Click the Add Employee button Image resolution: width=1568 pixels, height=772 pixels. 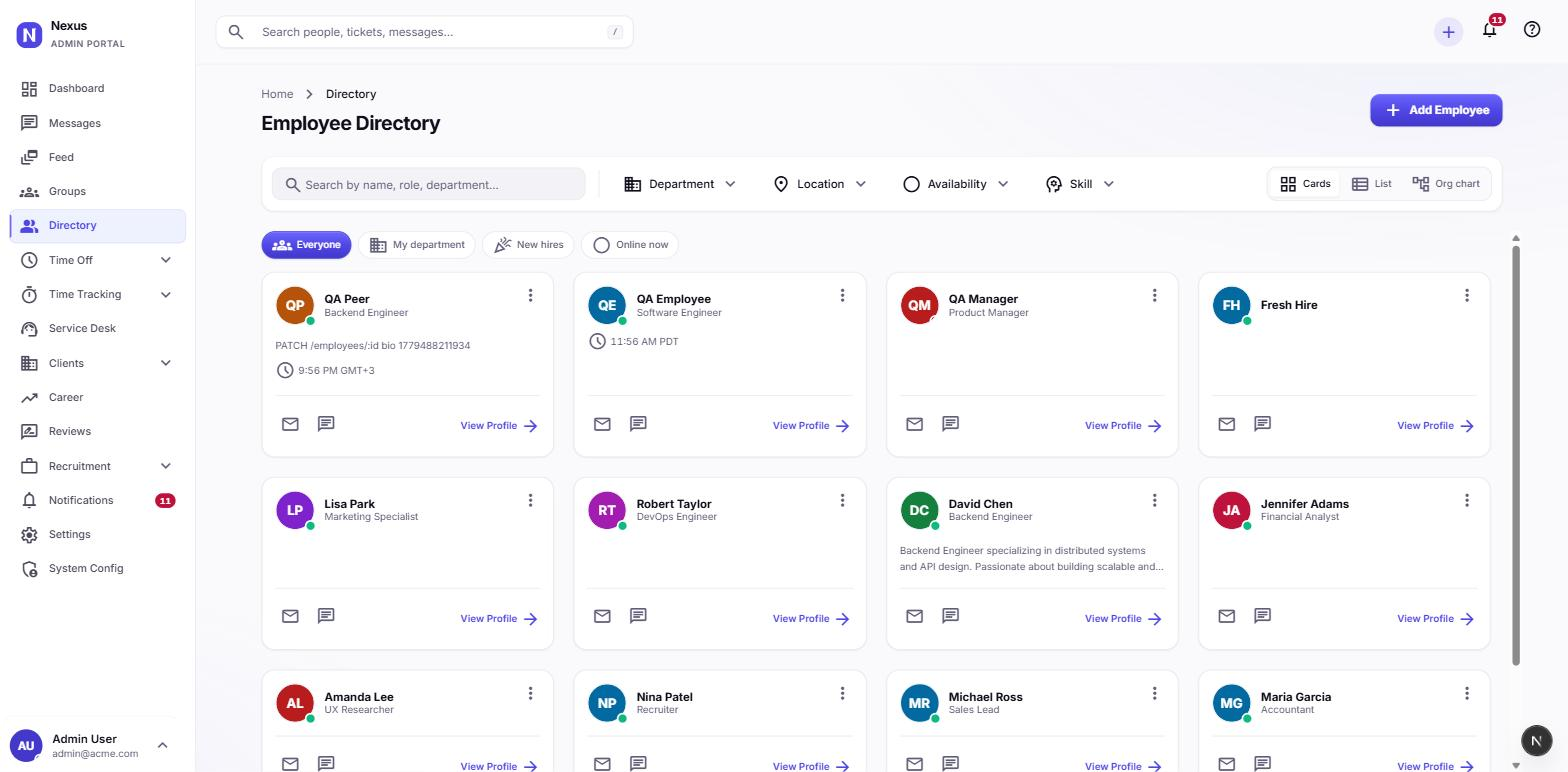1436,110
